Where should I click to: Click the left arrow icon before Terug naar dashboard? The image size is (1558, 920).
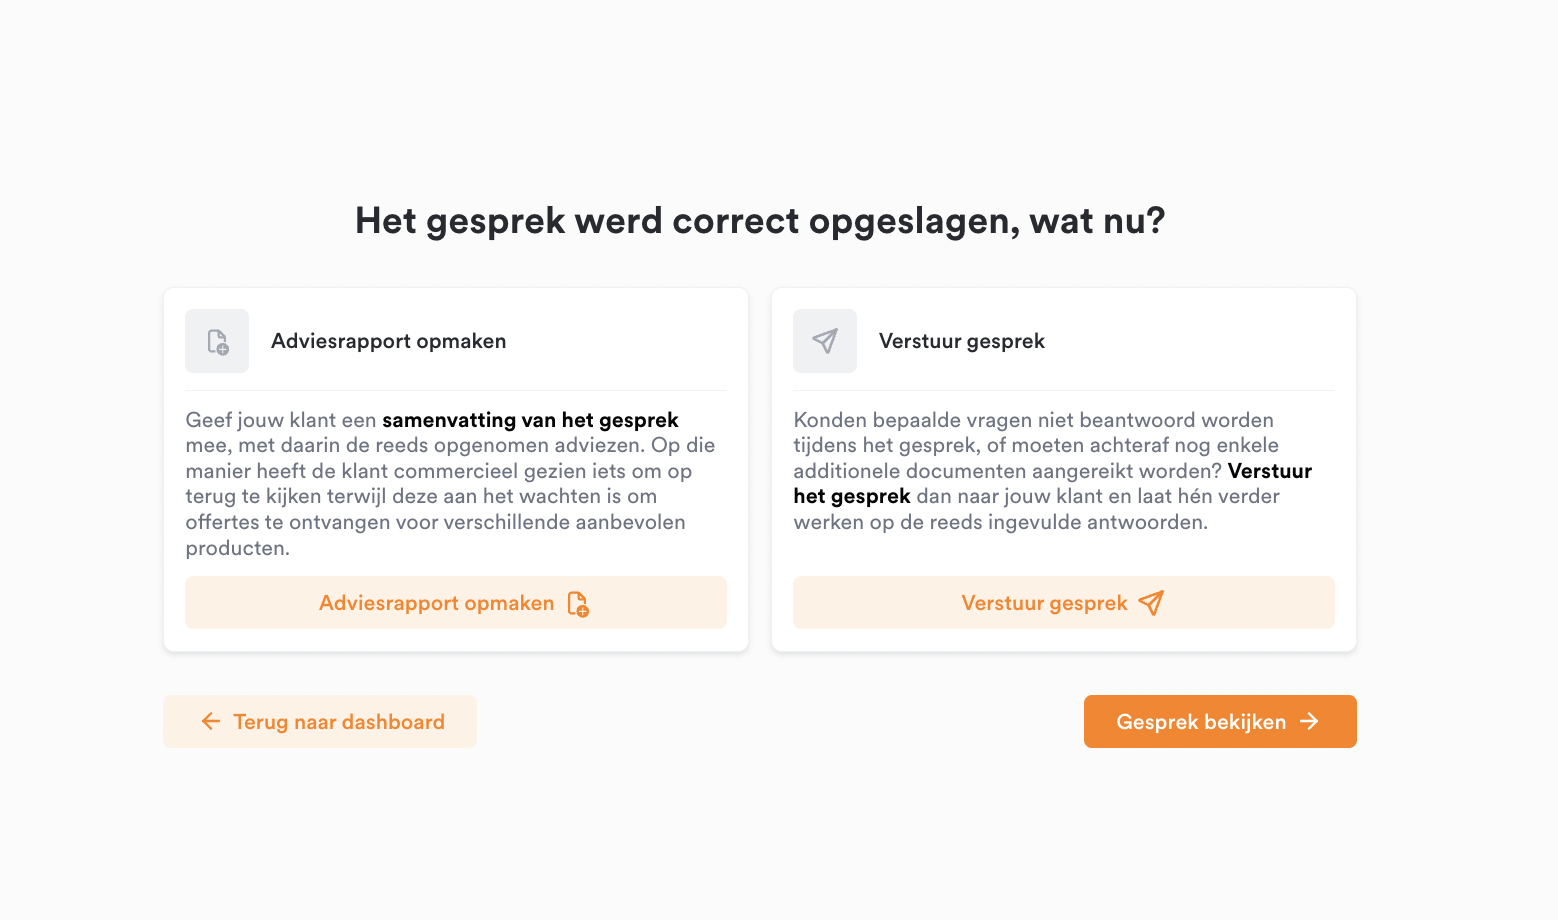tap(211, 721)
